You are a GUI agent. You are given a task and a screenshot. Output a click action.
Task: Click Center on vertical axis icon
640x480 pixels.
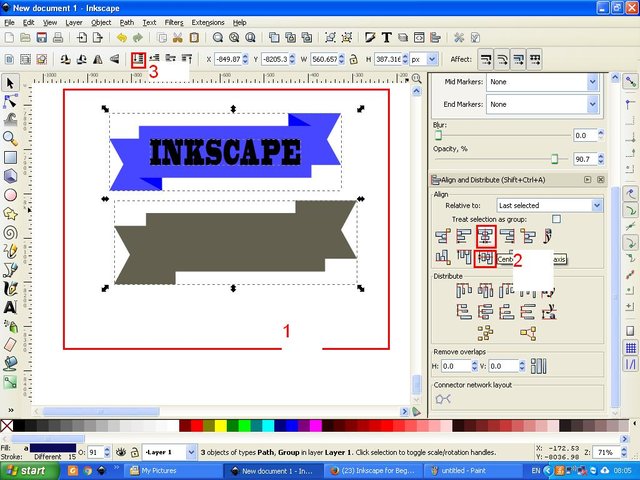coord(486,236)
